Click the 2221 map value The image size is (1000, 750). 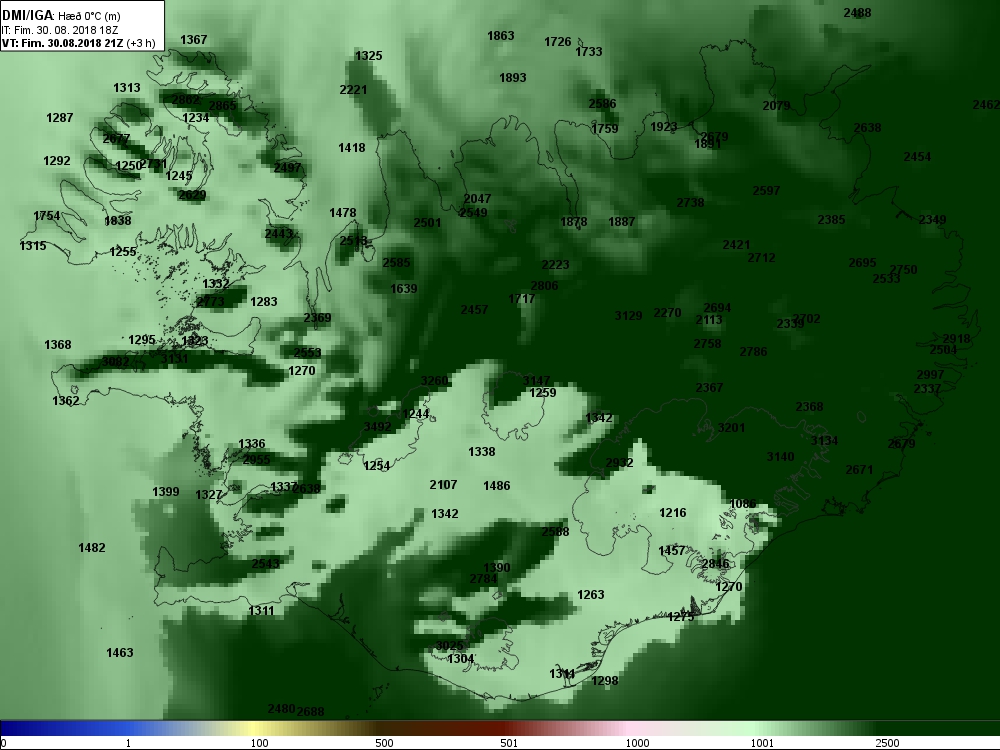coord(353,90)
